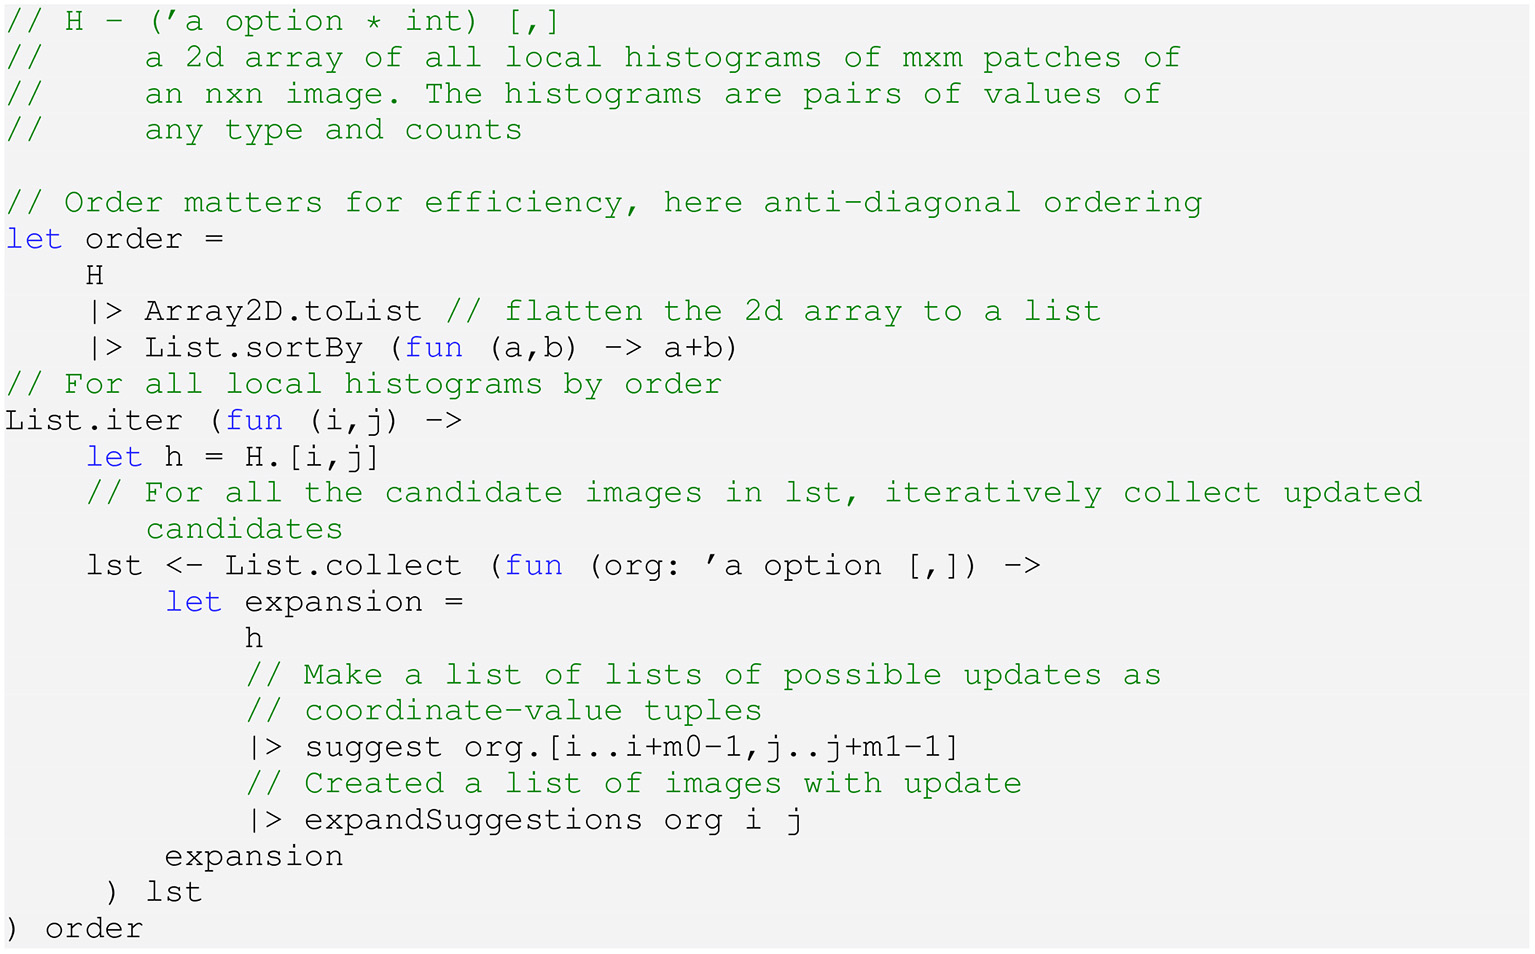This screenshot has width=1535, height=954.
Task: Click the word 'iteratively' in the comment
Action: coord(992,493)
